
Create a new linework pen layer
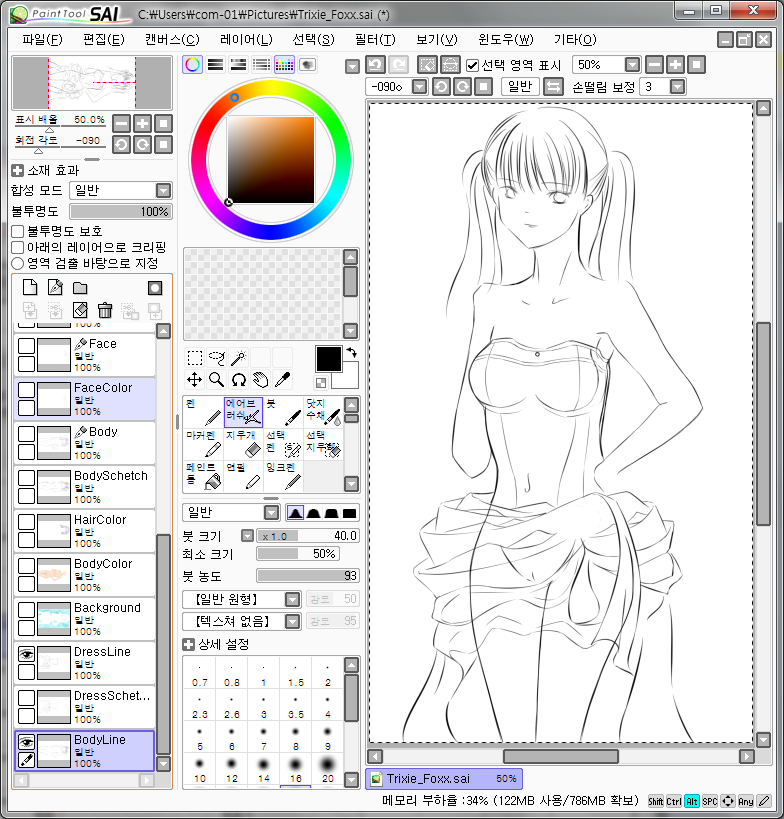pyautogui.click(x=55, y=288)
